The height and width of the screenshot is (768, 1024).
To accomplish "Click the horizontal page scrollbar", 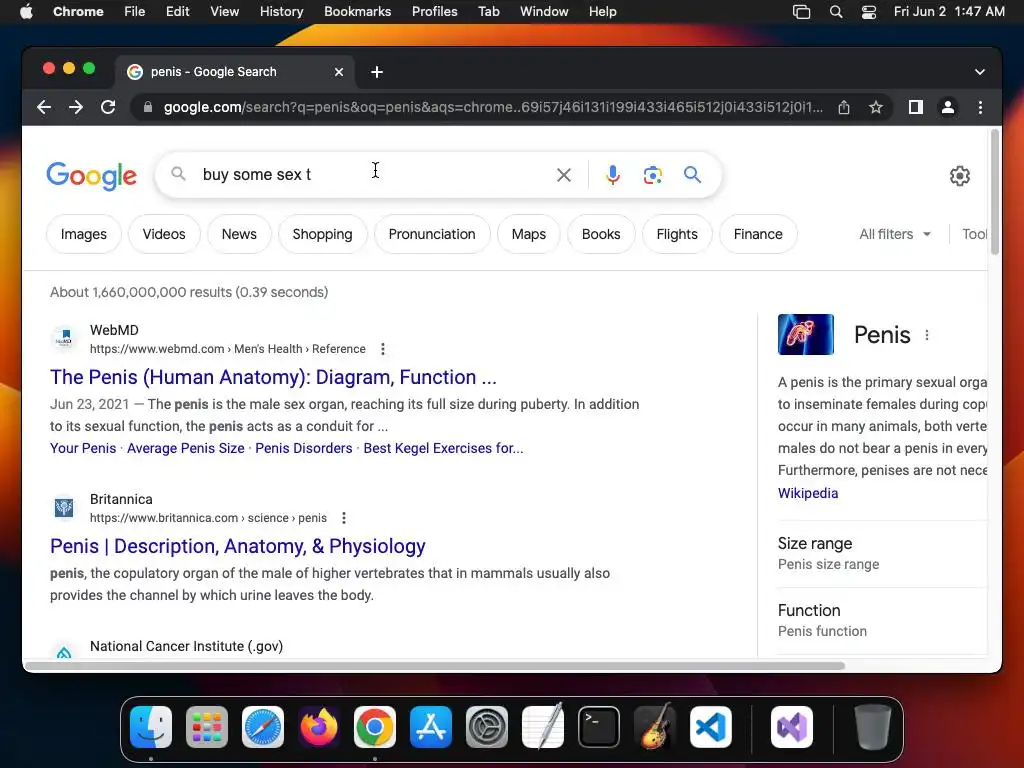I will point(435,665).
